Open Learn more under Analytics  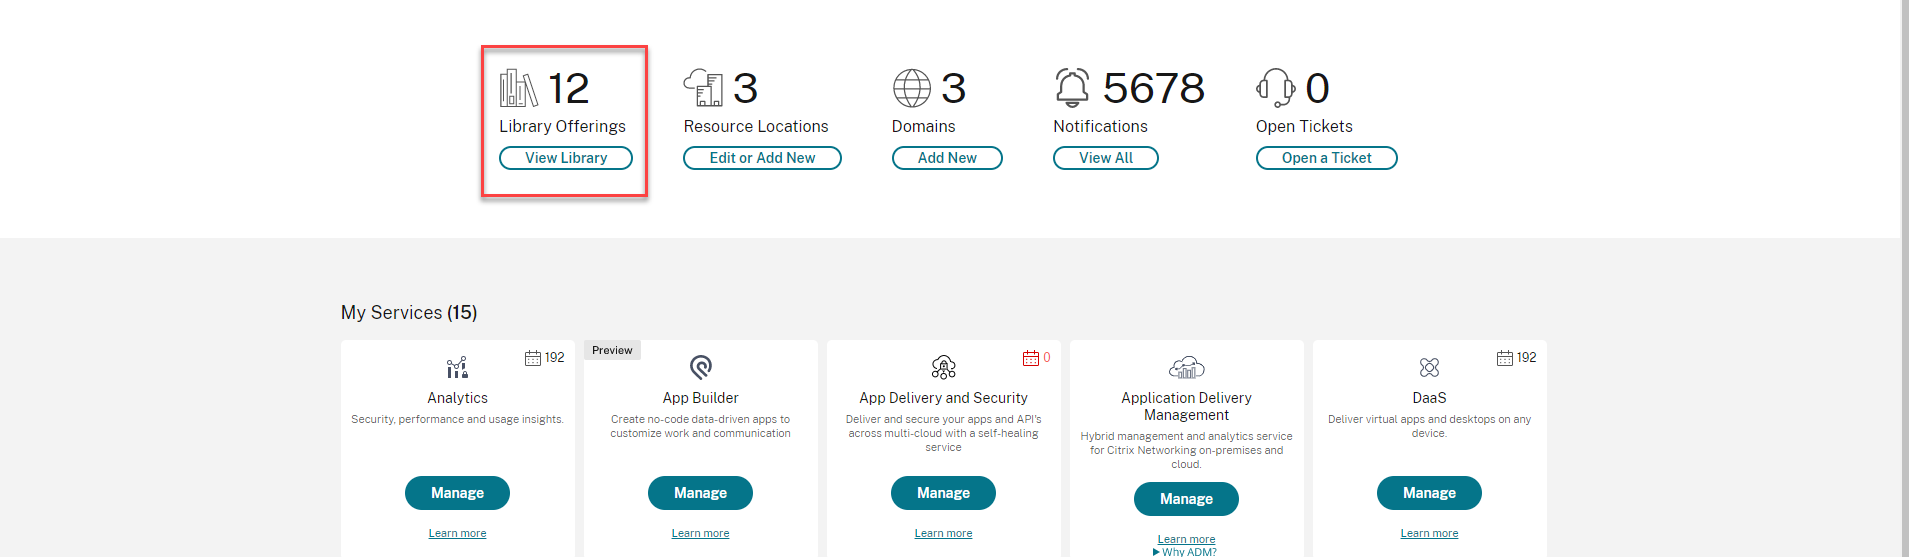[x=457, y=533]
